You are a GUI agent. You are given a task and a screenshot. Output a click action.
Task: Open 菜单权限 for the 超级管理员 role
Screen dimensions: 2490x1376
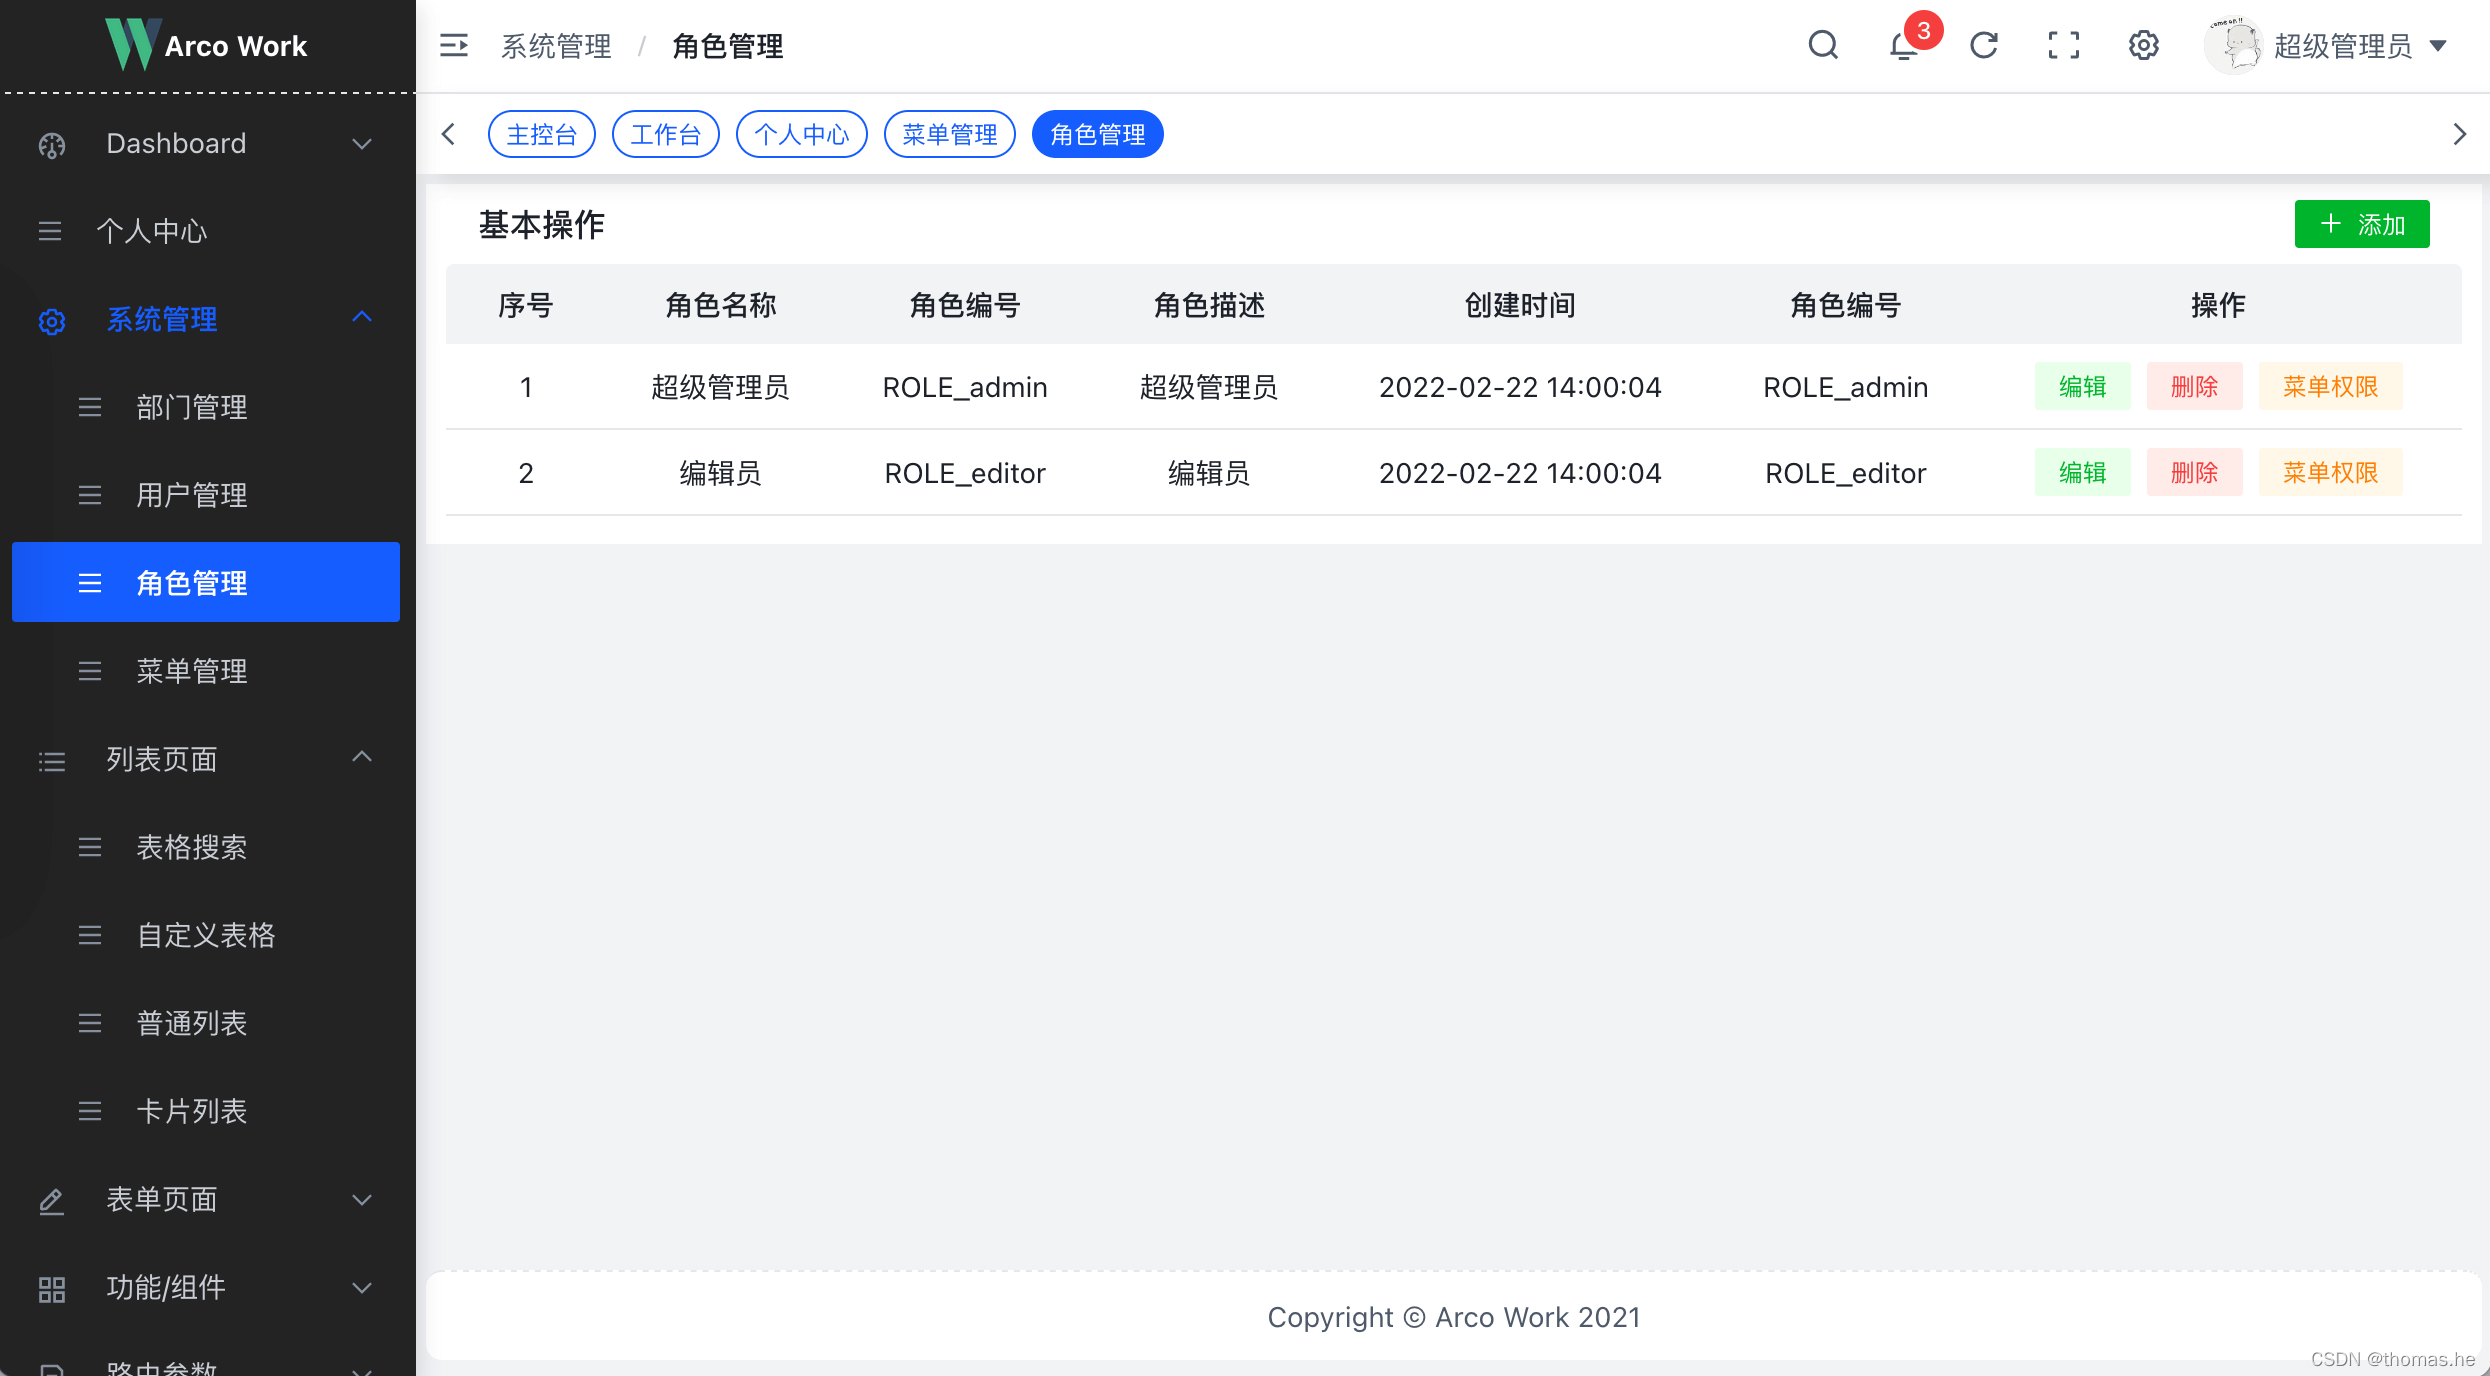coord(2330,386)
